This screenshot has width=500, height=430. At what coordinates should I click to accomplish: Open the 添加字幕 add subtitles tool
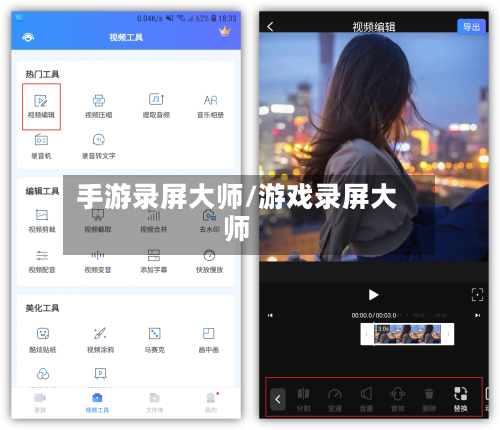tap(154, 262)
